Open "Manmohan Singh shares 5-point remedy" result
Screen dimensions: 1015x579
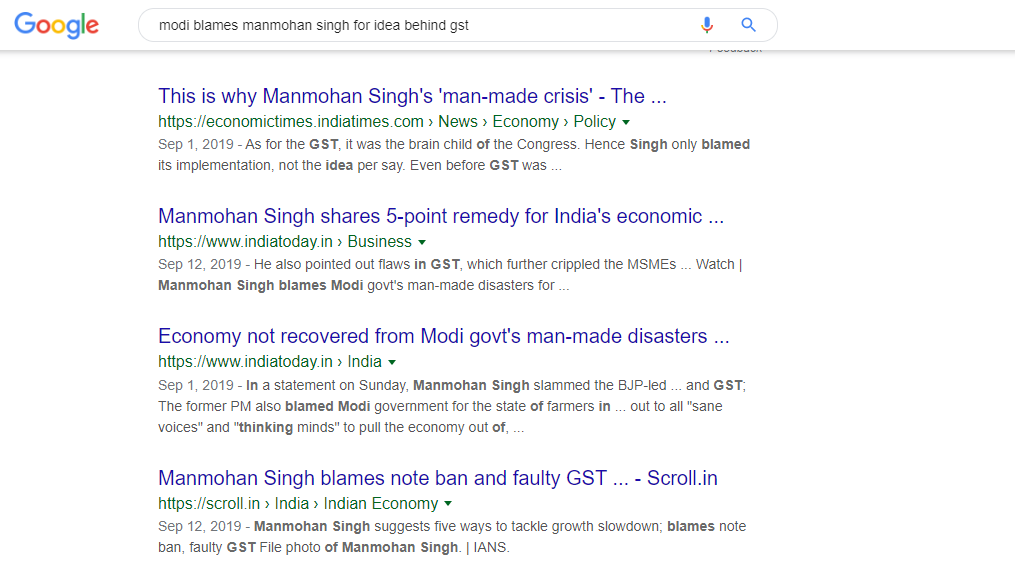click(441, 216)
